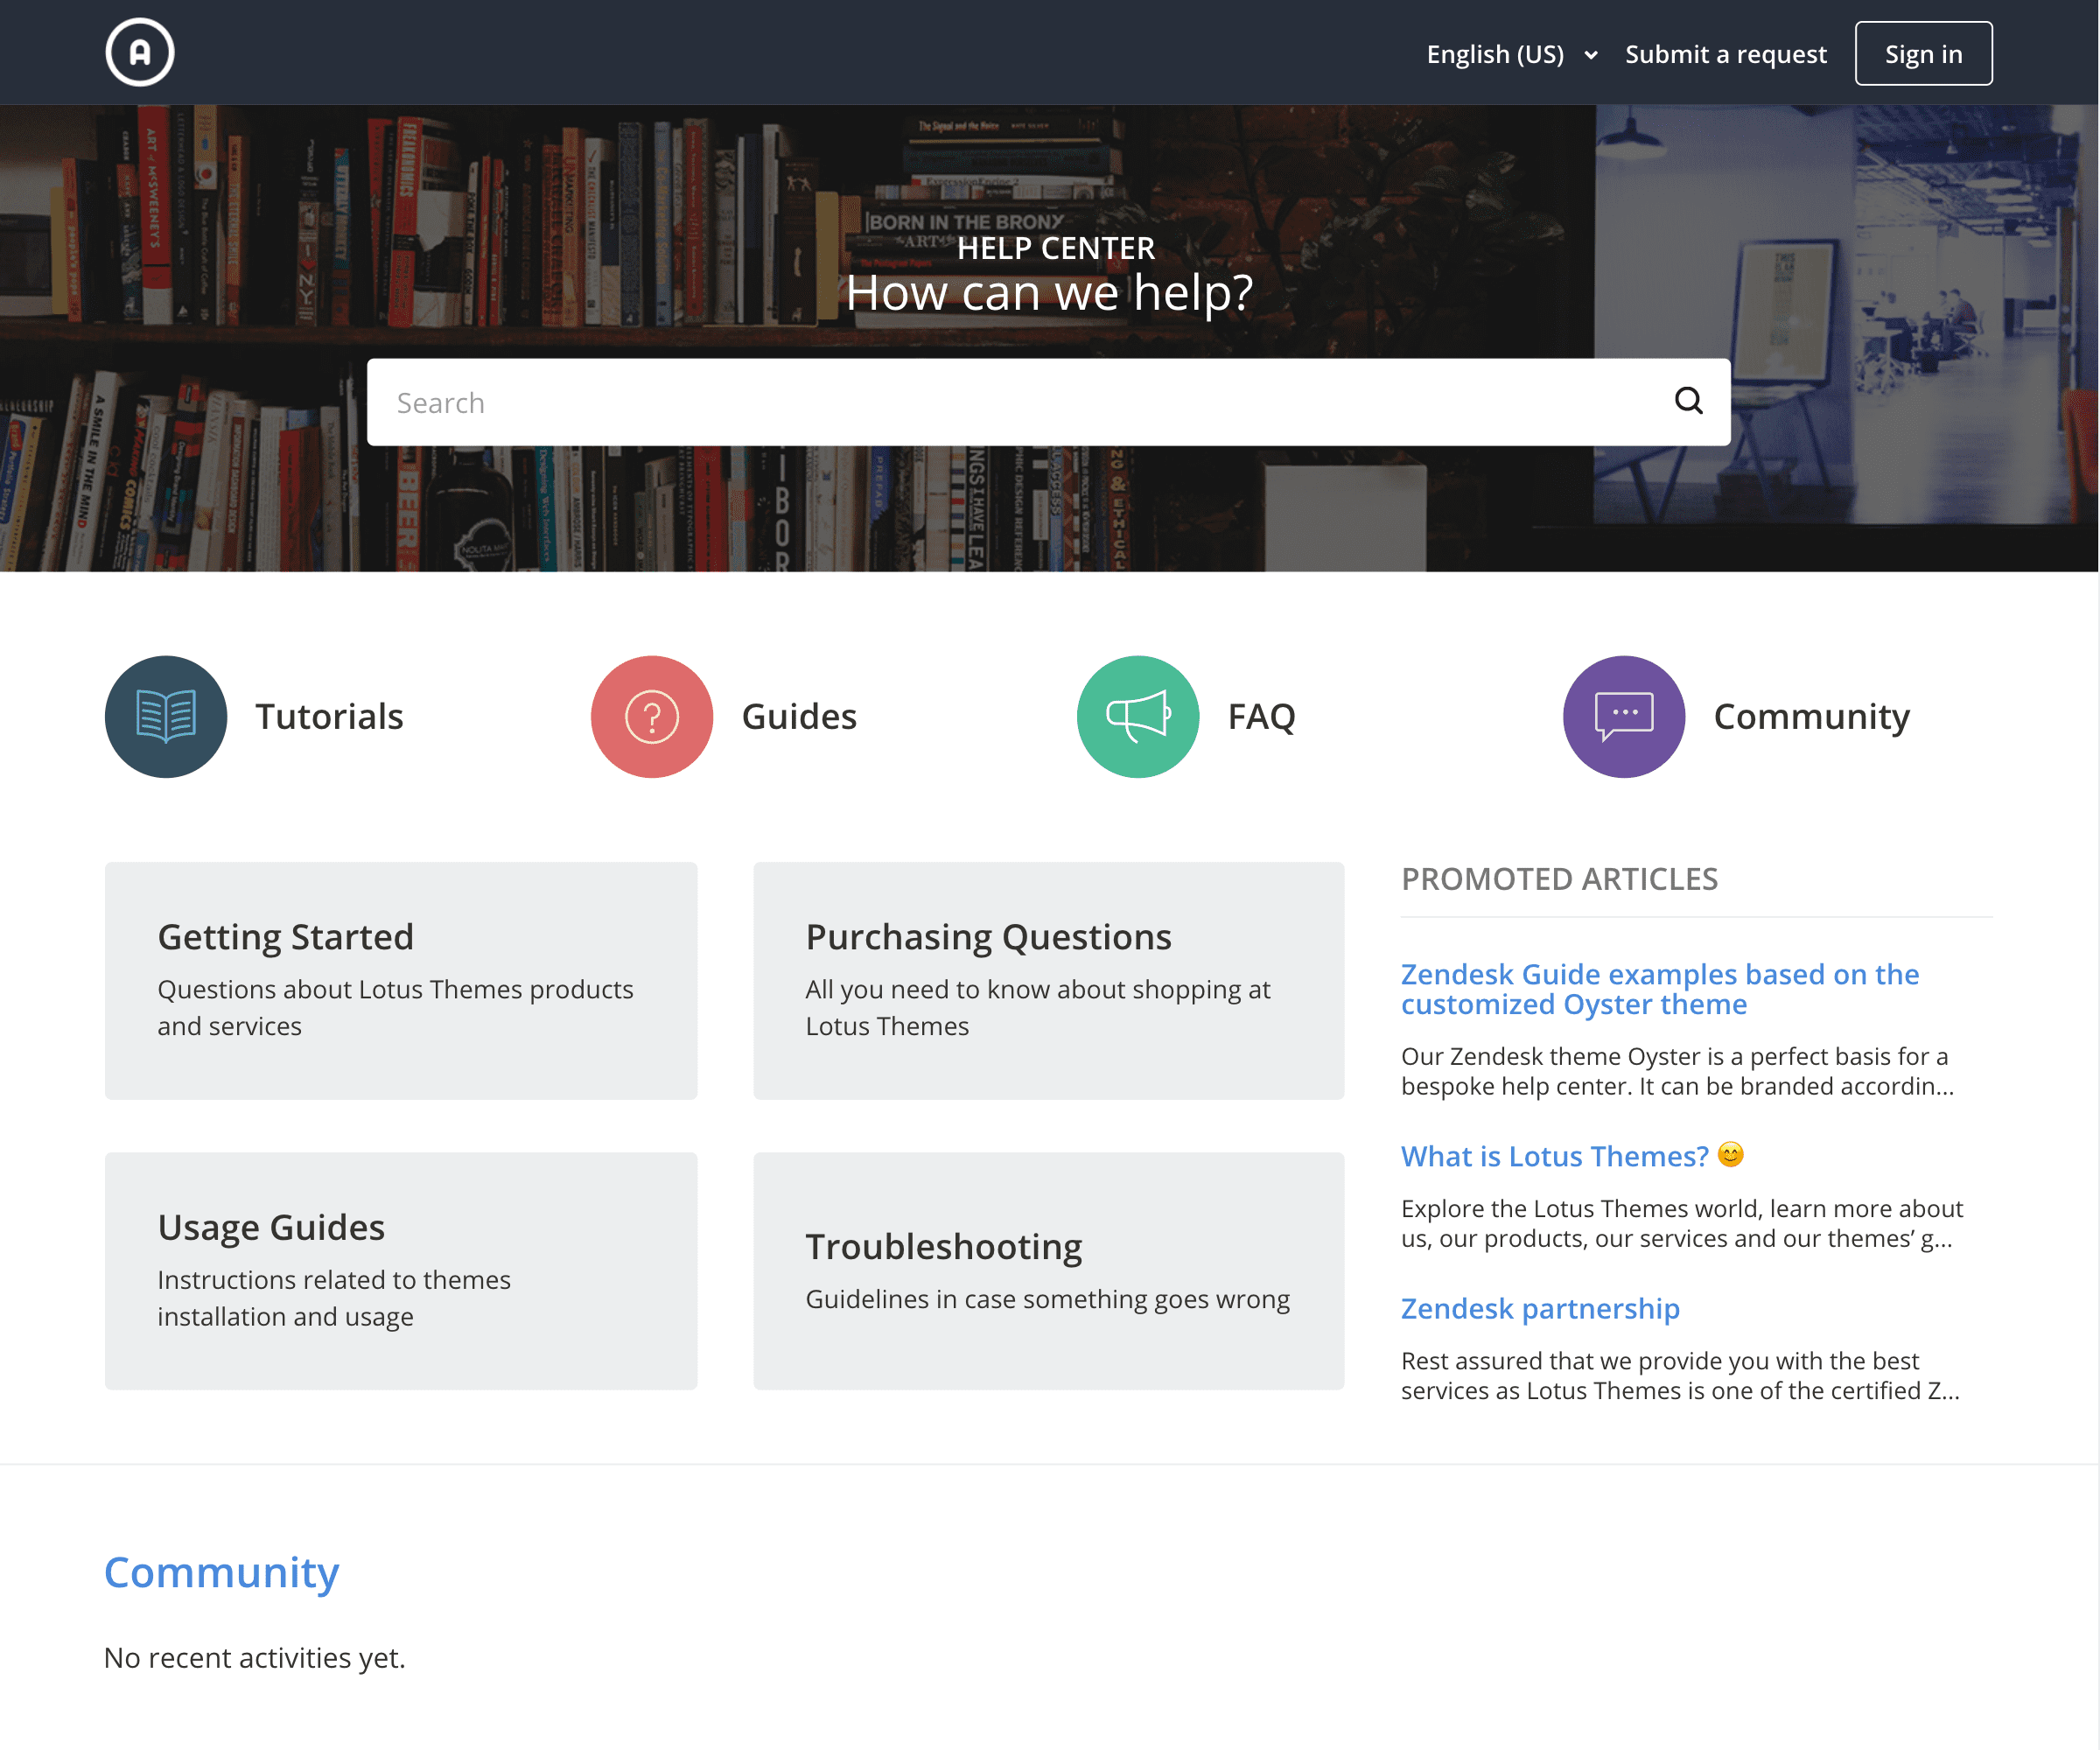Click the magnifying glass search icon

(x=1688, y=401)
